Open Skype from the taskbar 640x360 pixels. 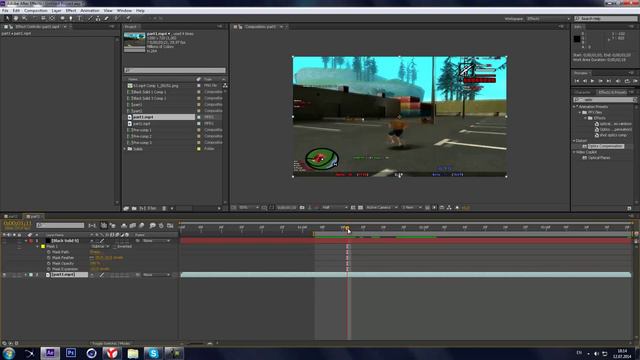click(x=153, y=353)
